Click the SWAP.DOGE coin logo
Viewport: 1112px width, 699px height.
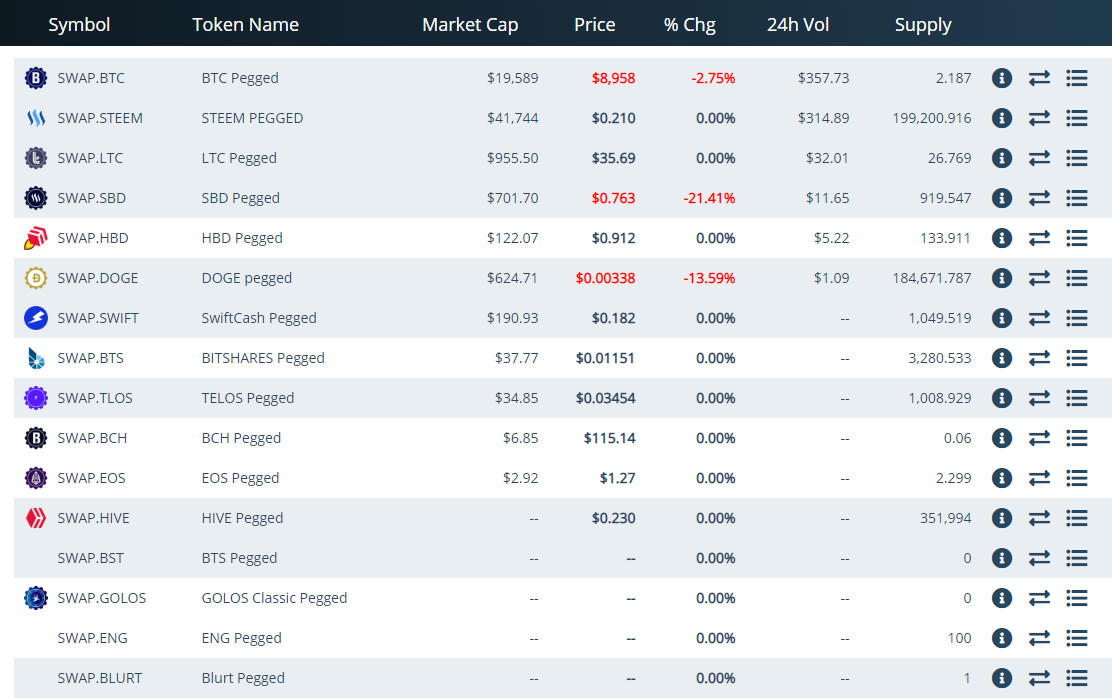35,278
